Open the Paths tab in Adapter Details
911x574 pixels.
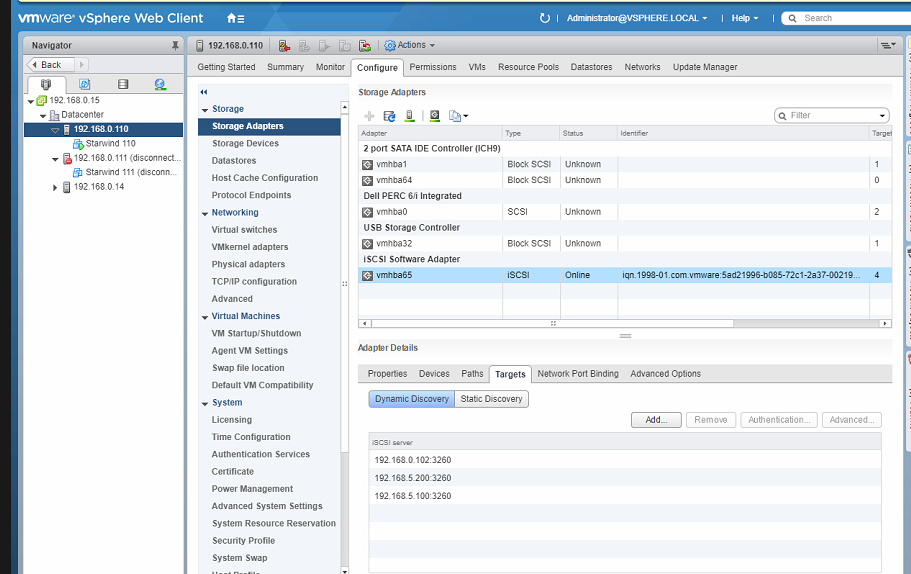tap(472, 374)
